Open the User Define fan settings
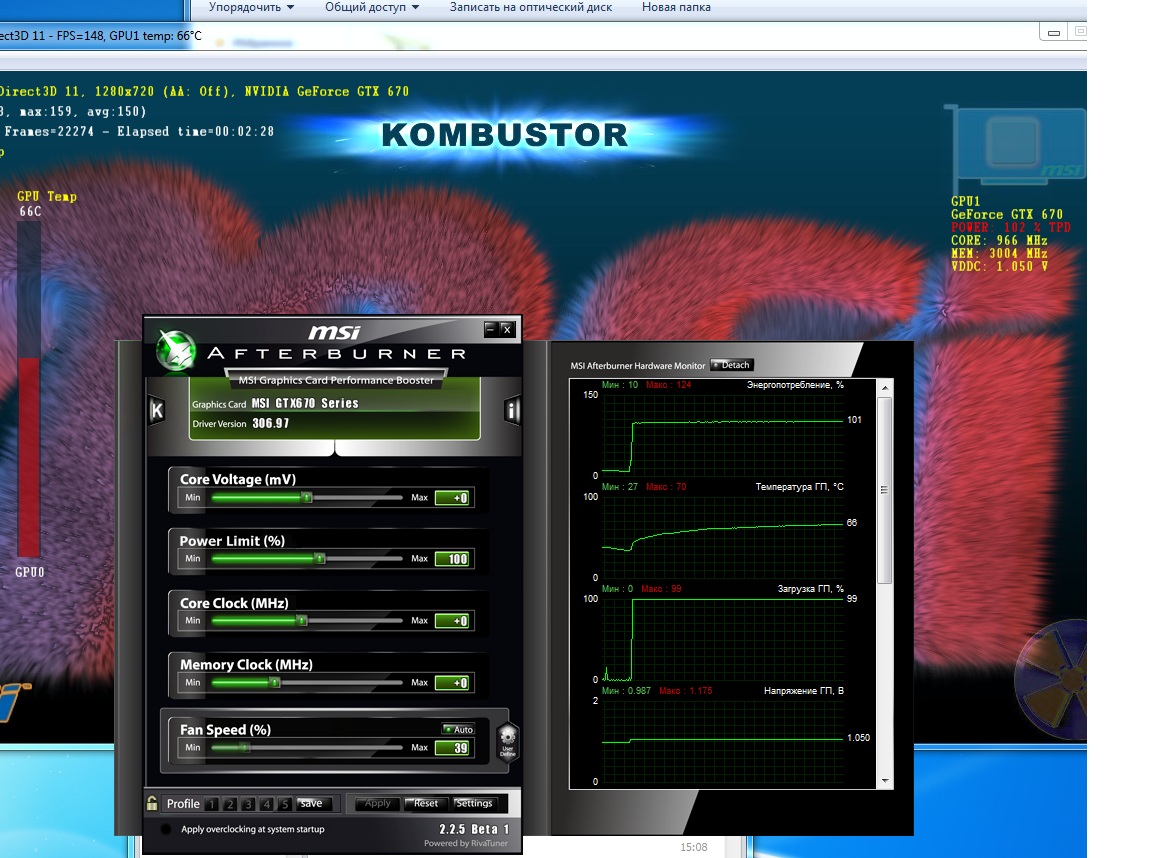Screen dimensions: 1152x858 [x=508, y=741]
